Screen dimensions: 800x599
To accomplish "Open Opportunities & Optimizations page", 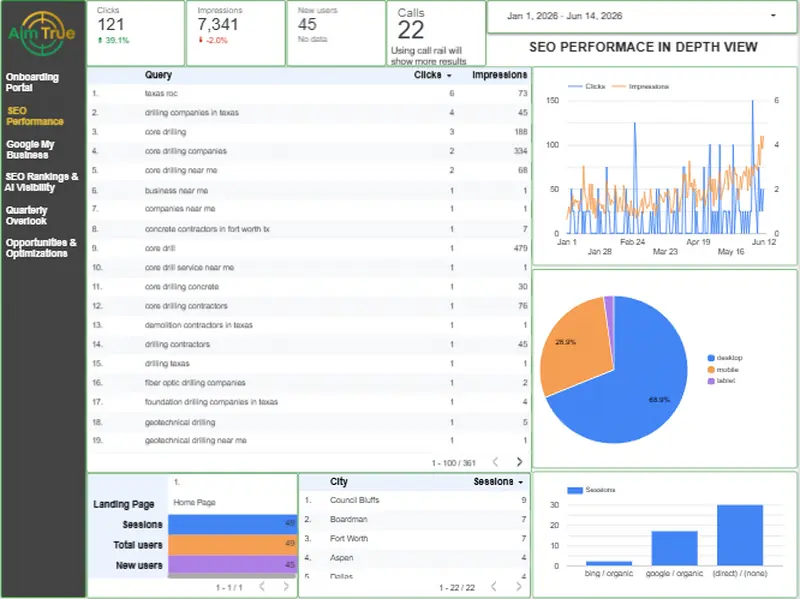I will click(x=41, y=247).
